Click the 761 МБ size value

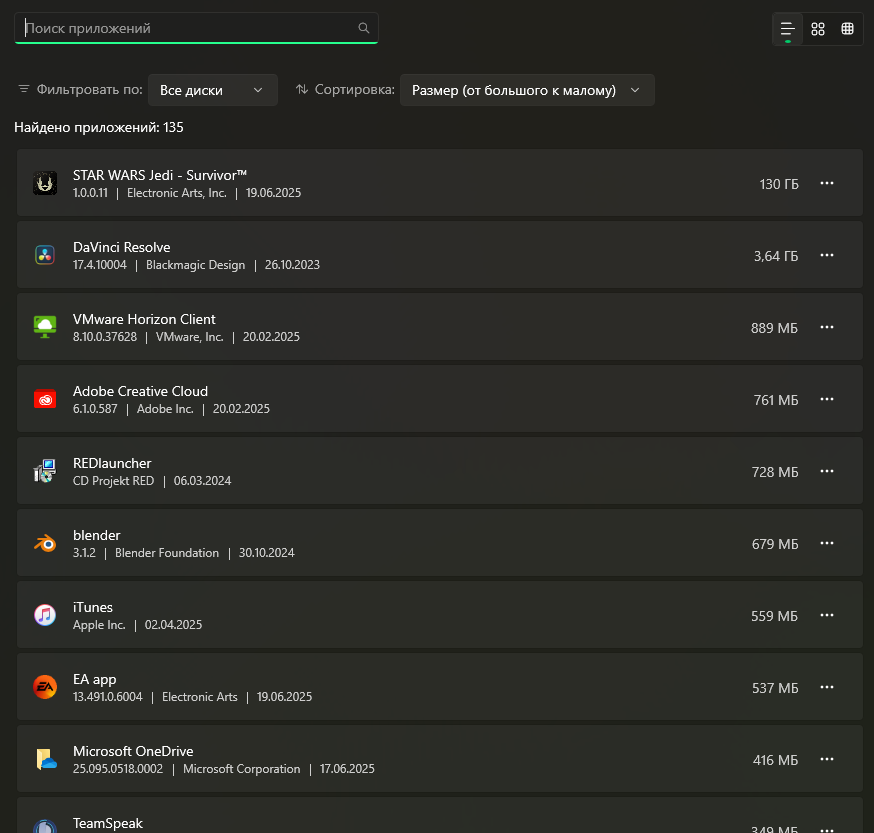pyautogui.click(x=776, y=400)
